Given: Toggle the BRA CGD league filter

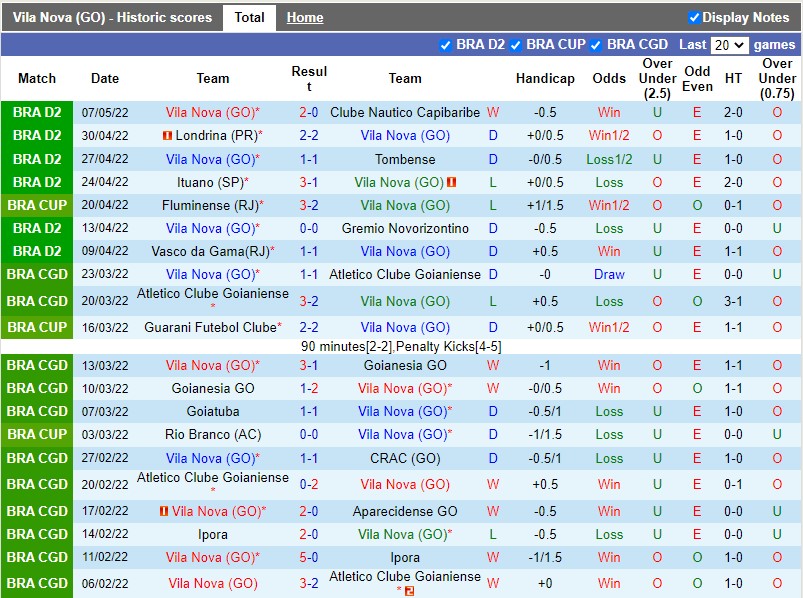Looking at the screenshot, I should pos(596,45).
